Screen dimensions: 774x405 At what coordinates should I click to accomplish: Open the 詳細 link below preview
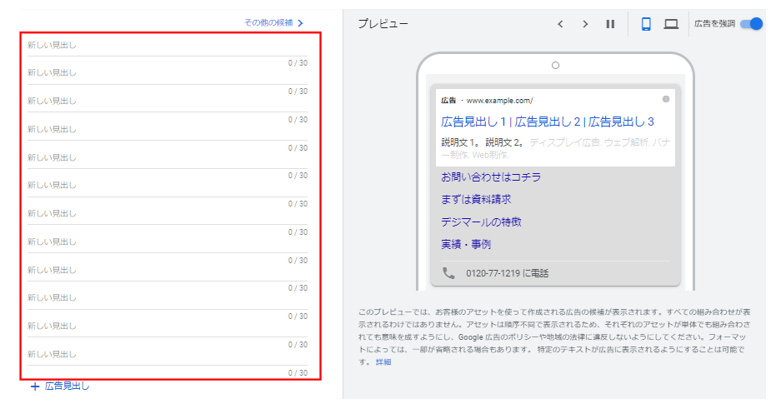click(384, 362)
